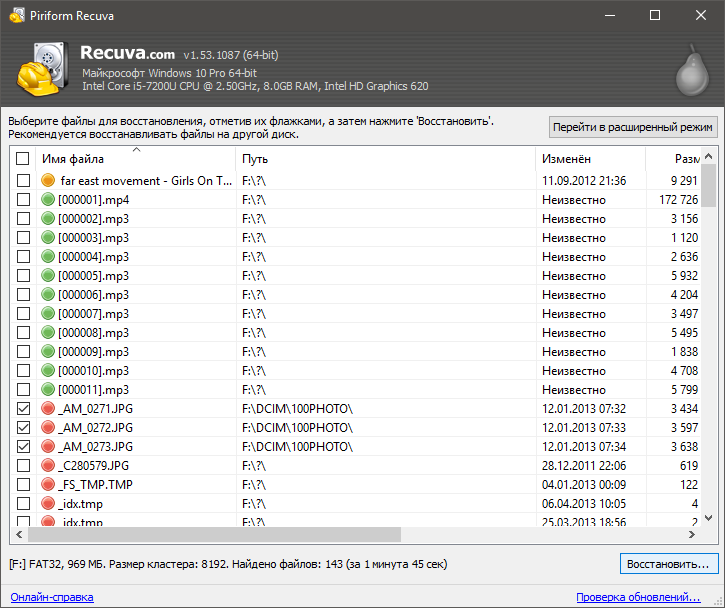Click red status dot of _AM_0273.JPG

48,446
